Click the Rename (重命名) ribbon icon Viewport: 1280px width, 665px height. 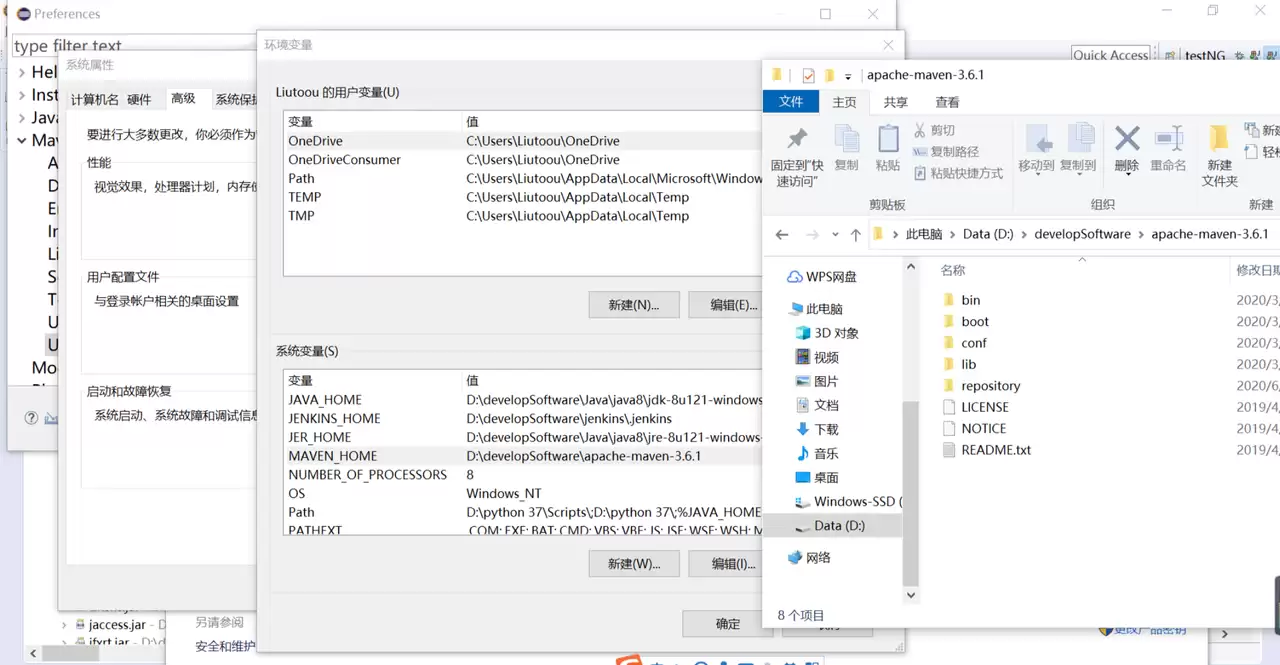[1168, 147]
